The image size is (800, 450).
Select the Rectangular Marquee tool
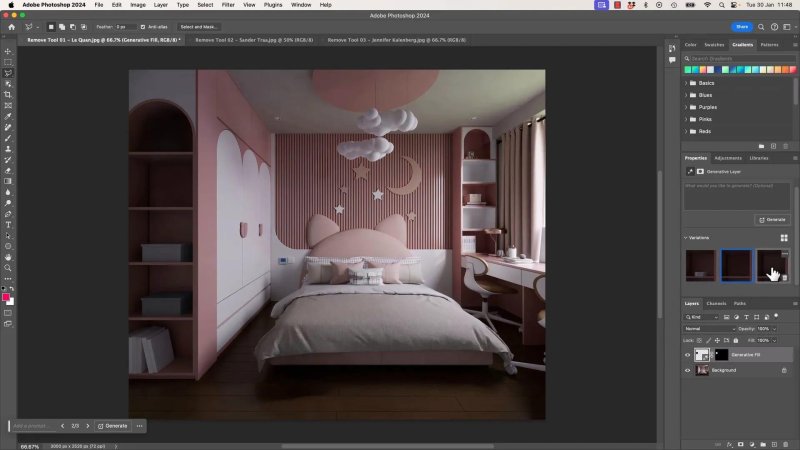(8, 62)
